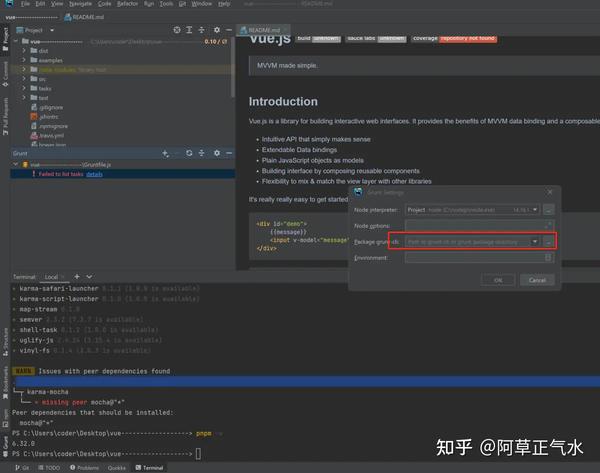Open Project panel gear settings
600x473 pixels.
tap(217, 30)
